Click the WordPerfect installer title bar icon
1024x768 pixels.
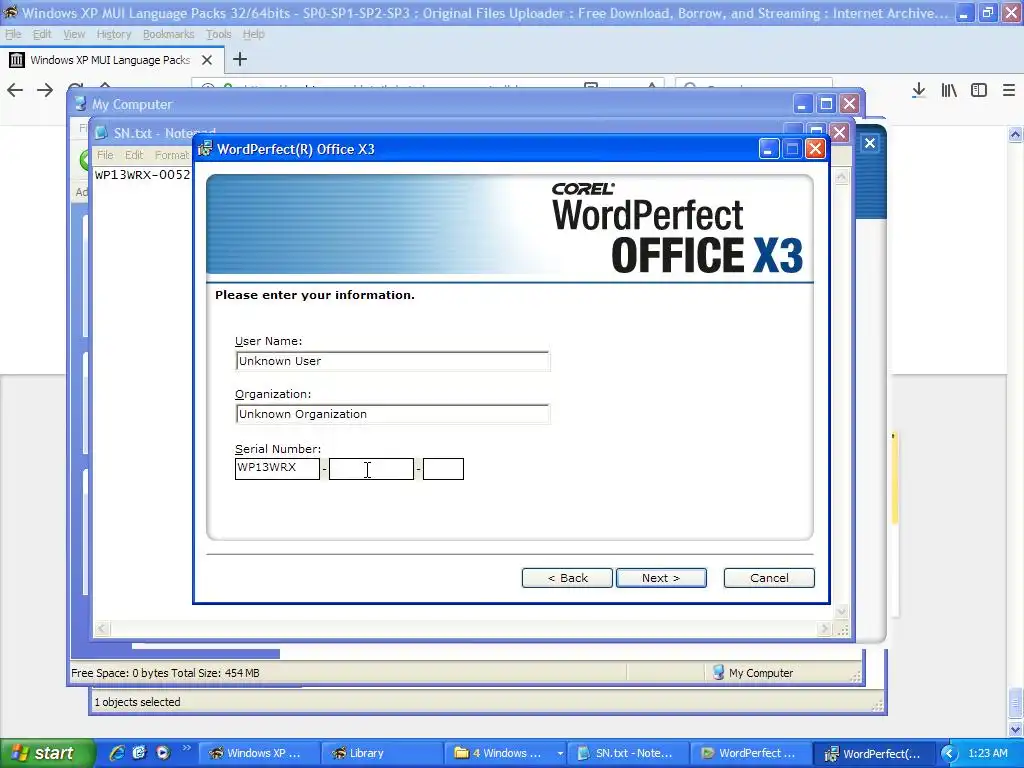click(205, 149)
